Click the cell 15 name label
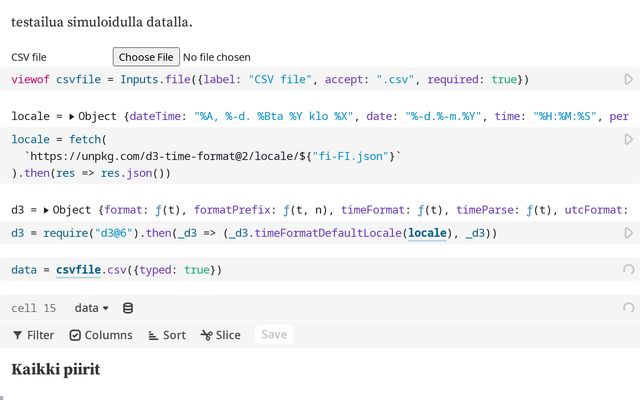The image size is (640, 400). pyautogui.click(x=33, y=308)
